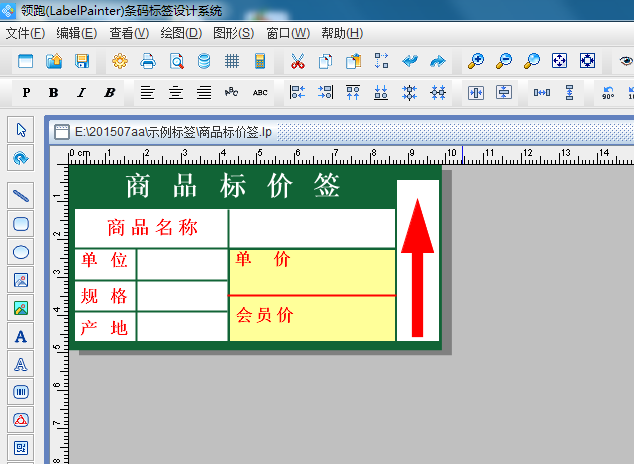Viewport: 634px width, 464px height.
Task: Click the yellow 会员价 price cell
Action: pyautogui.click(x=312, y=318)
